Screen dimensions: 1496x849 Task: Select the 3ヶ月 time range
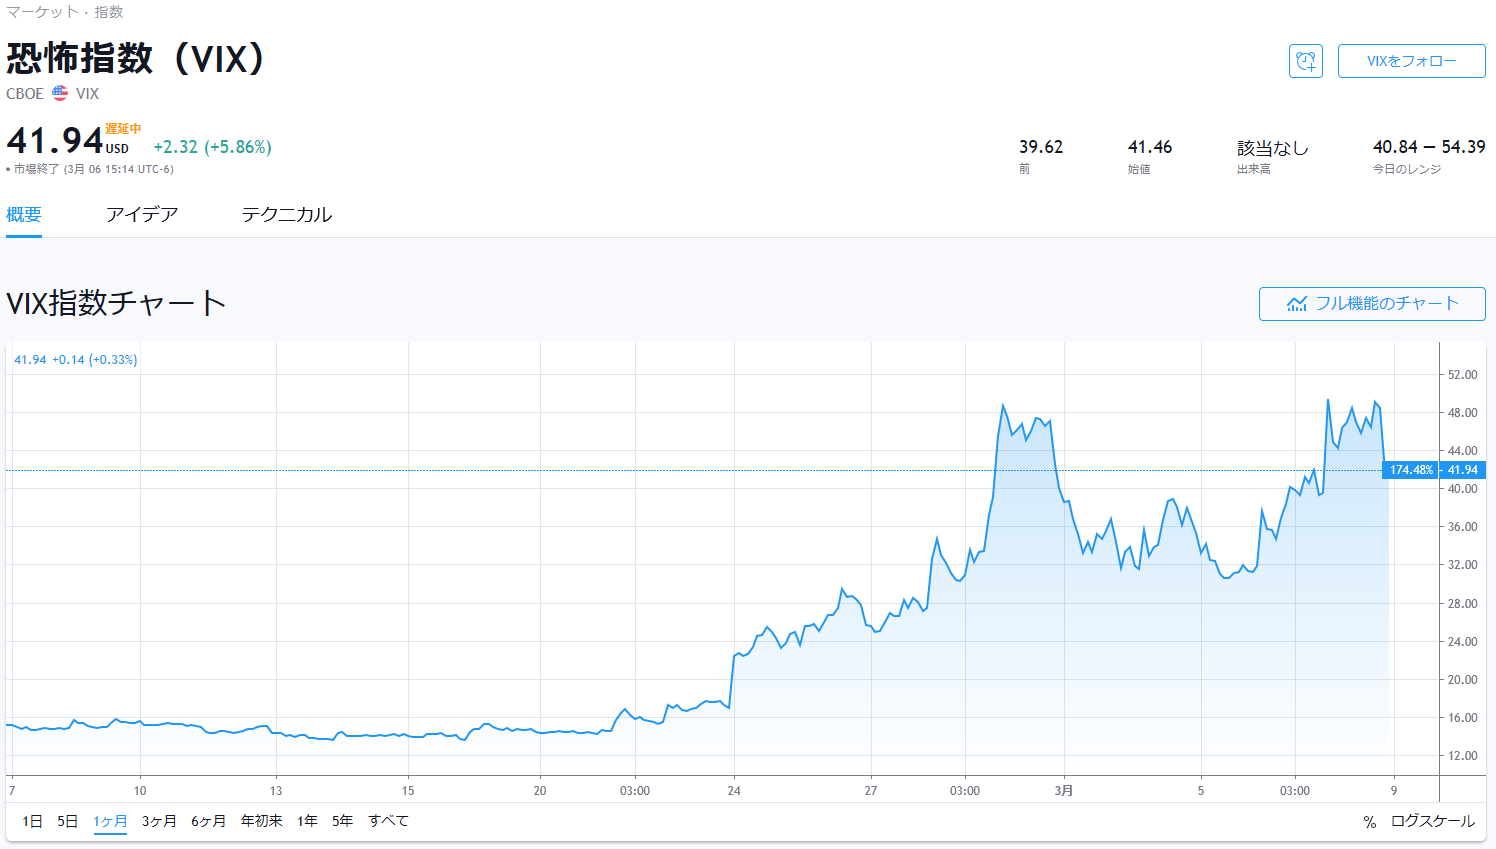(159, 821)
